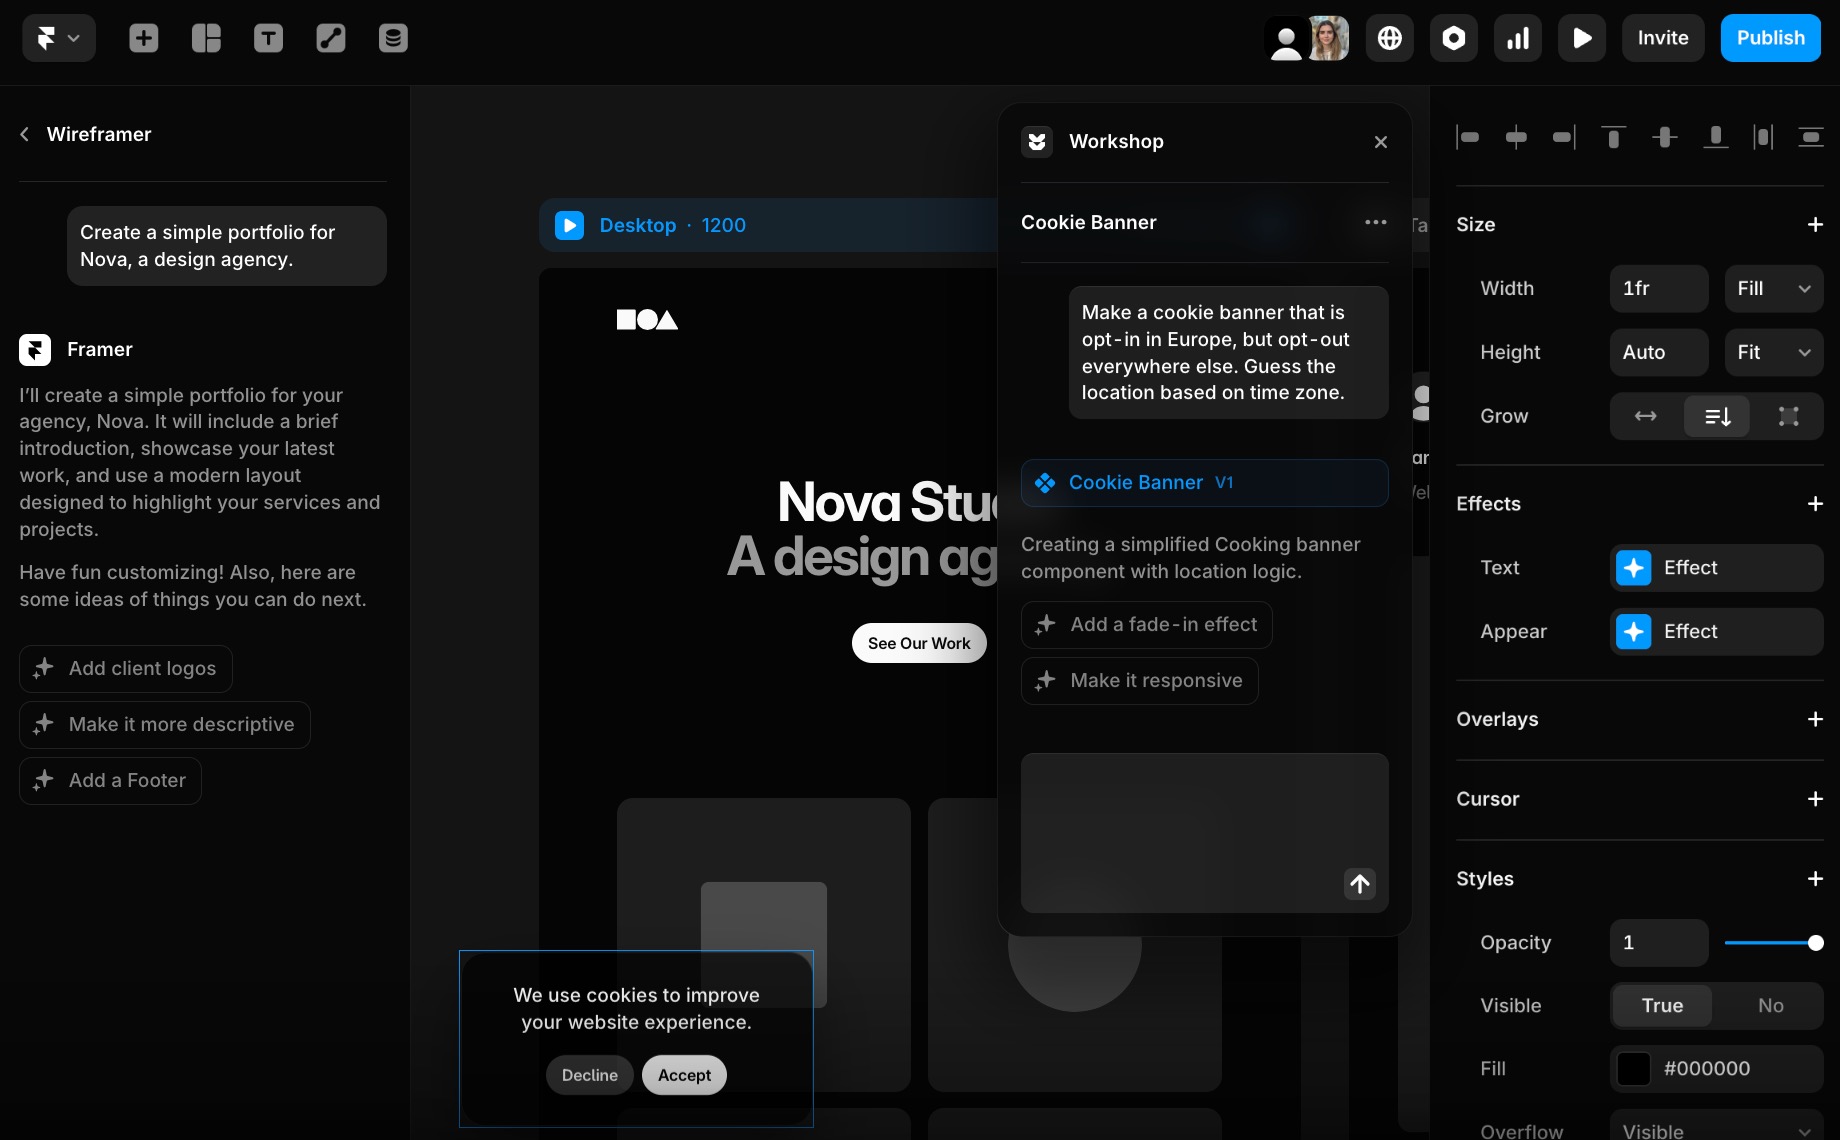Select the Vector pen tool
Viewport: 1840px width, 1140px height.
(331, 38)
